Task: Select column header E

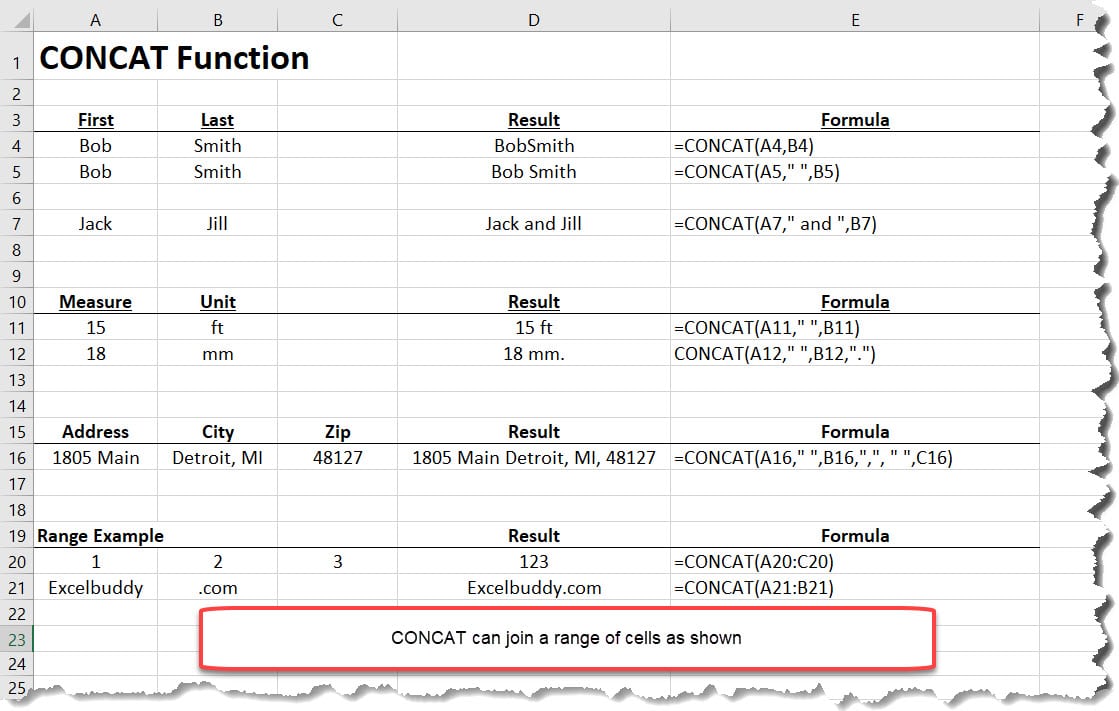Action: click(x=855, y=18)
